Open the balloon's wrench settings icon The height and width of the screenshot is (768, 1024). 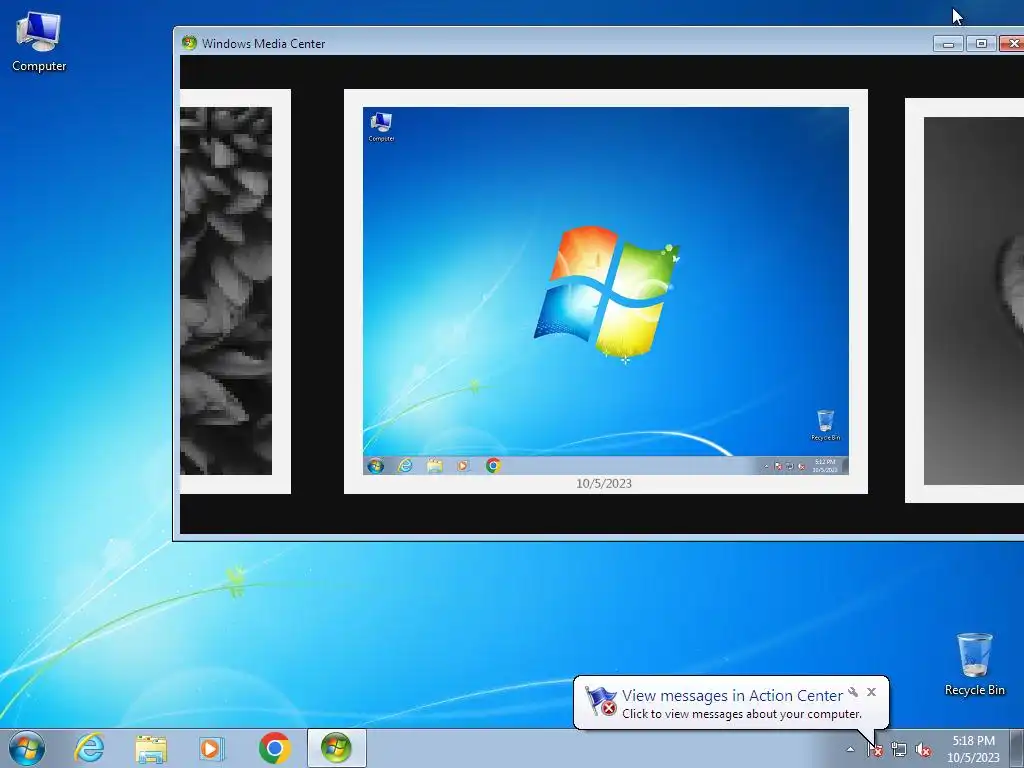coord(853,692)
